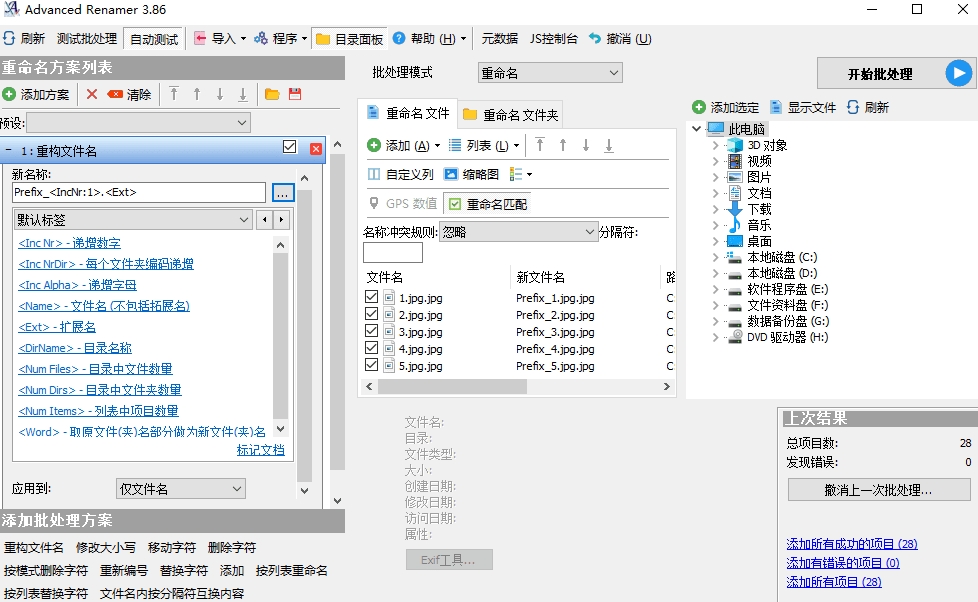978x602 pixels.
Task: Collapse method 1 重构文件名 panel
Action: coord(9,150)
